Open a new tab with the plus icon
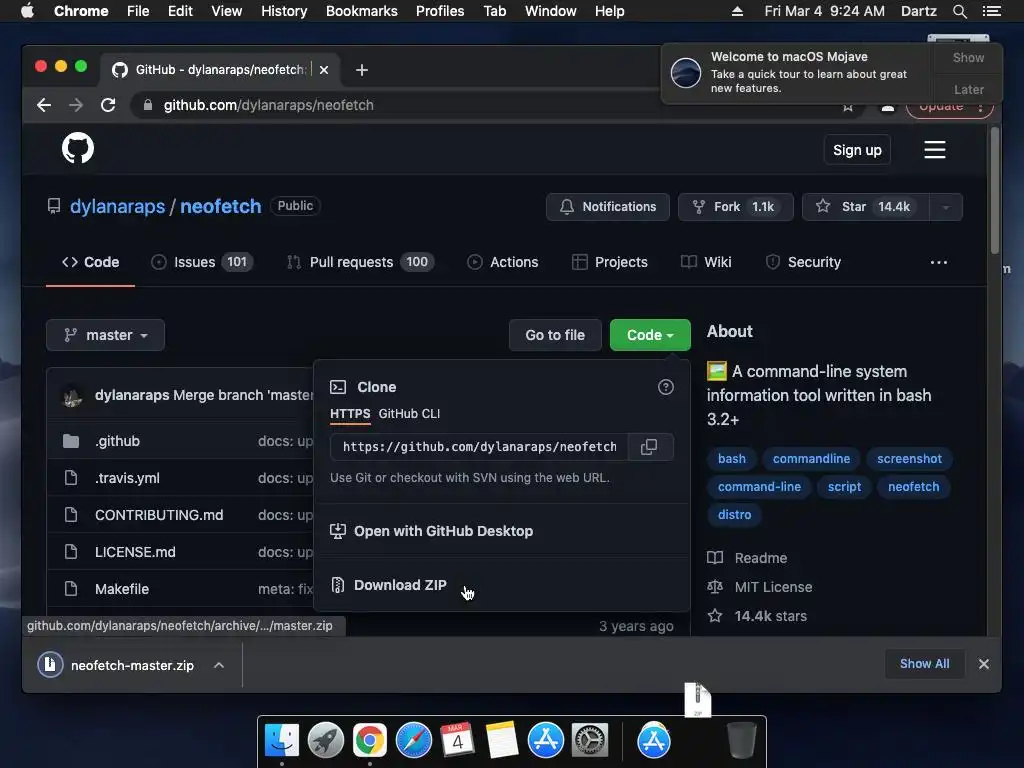 pyautogui.click(x=362, y=70)
